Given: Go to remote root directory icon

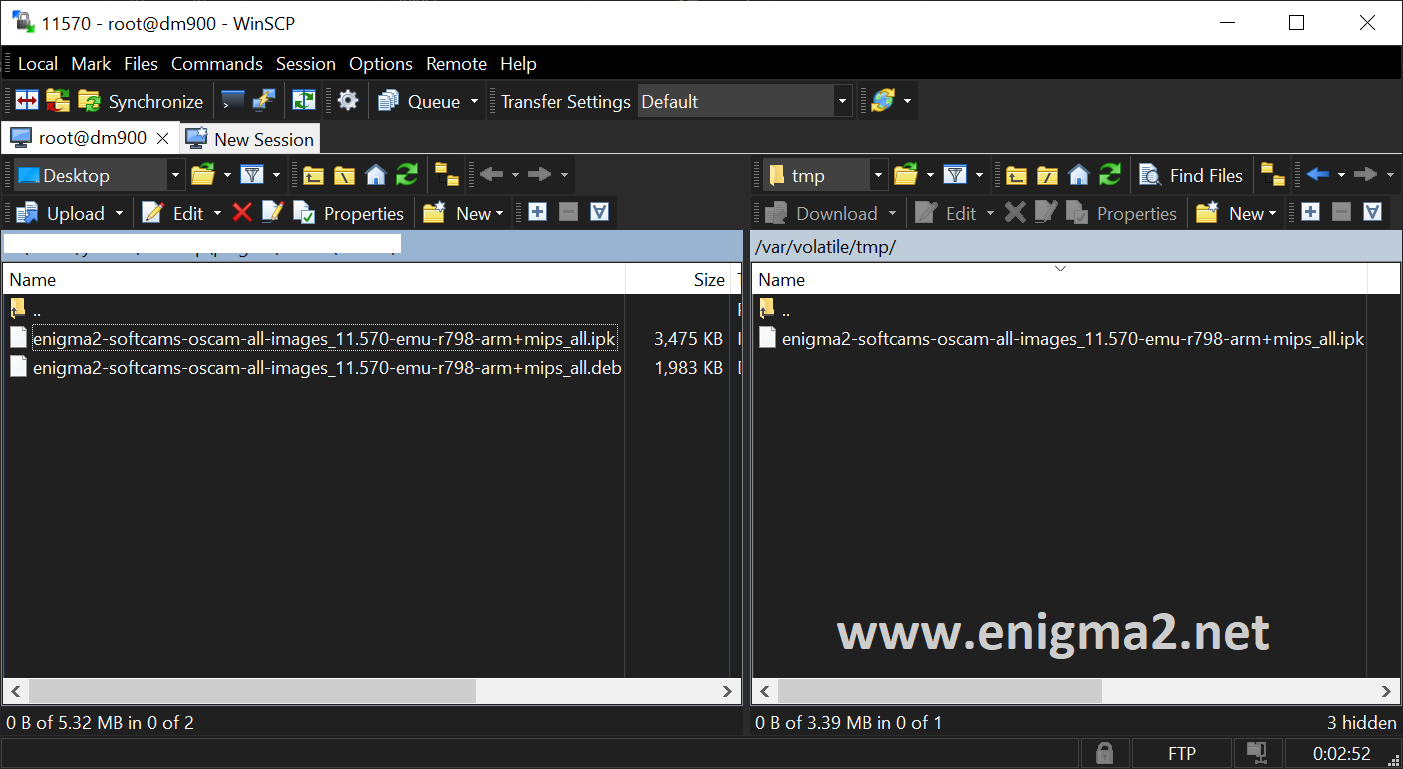Looking at the screenshot, I should pos(1047,175).
